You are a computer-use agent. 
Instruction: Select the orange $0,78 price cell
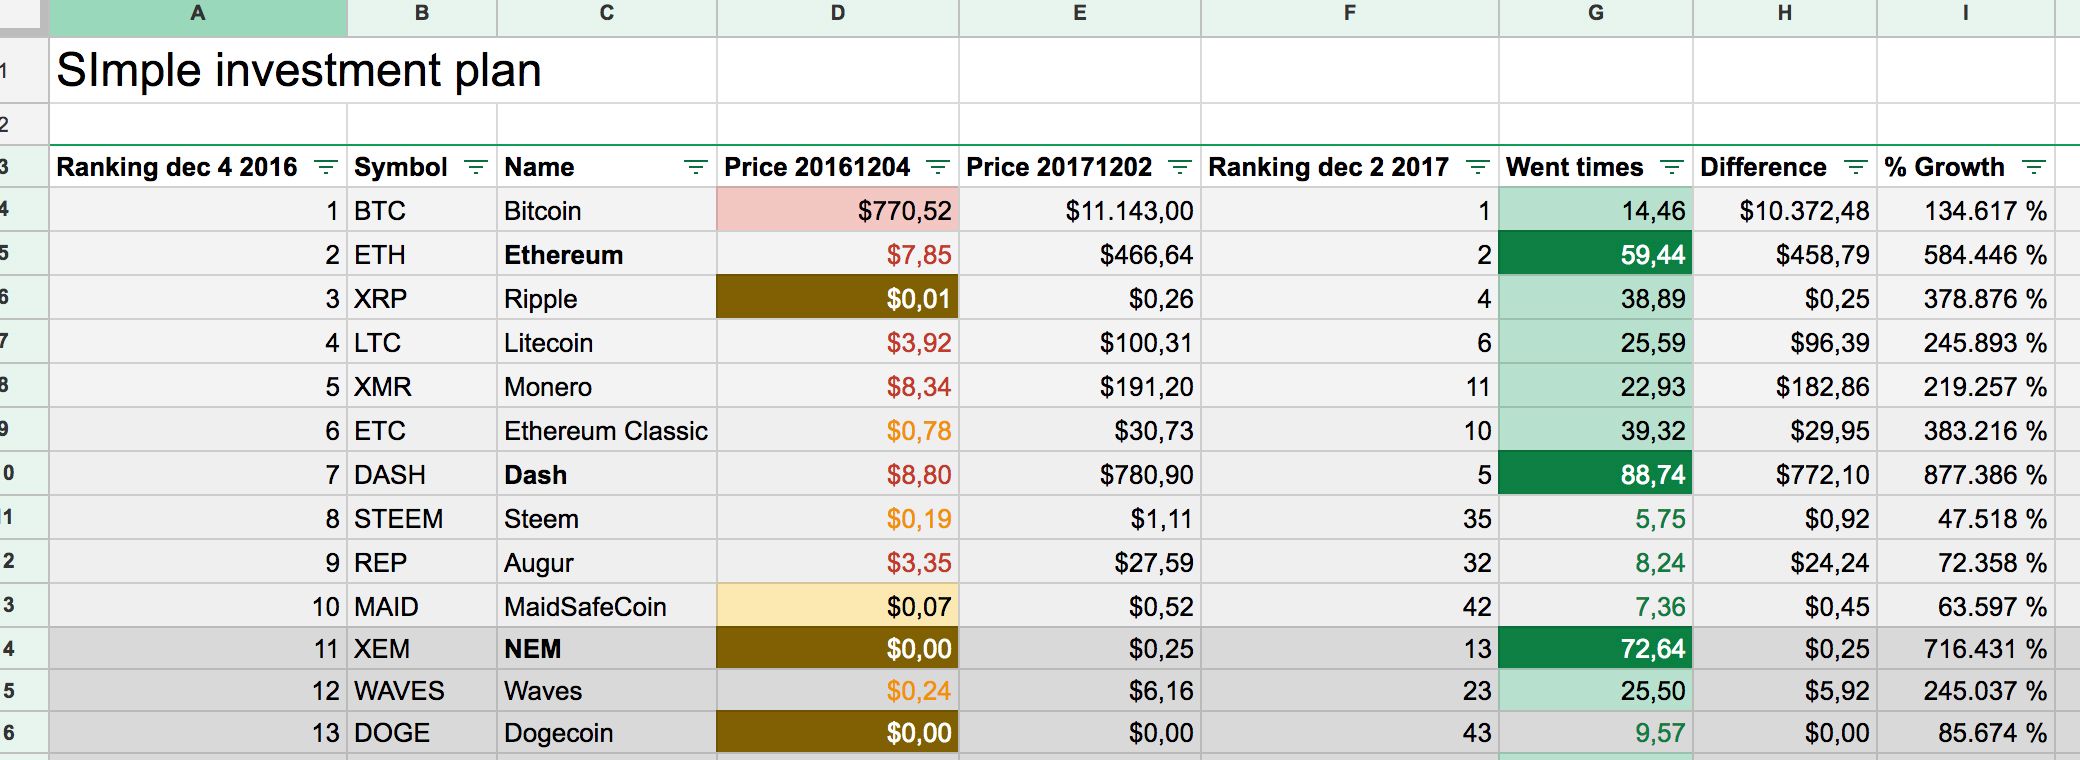[838, 431]
